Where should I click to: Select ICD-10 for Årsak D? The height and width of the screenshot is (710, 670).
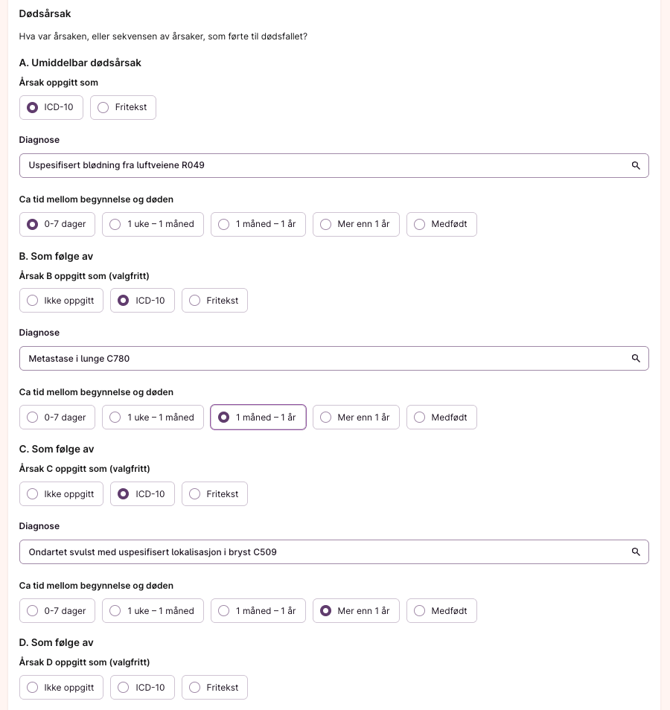pos(142,688)
